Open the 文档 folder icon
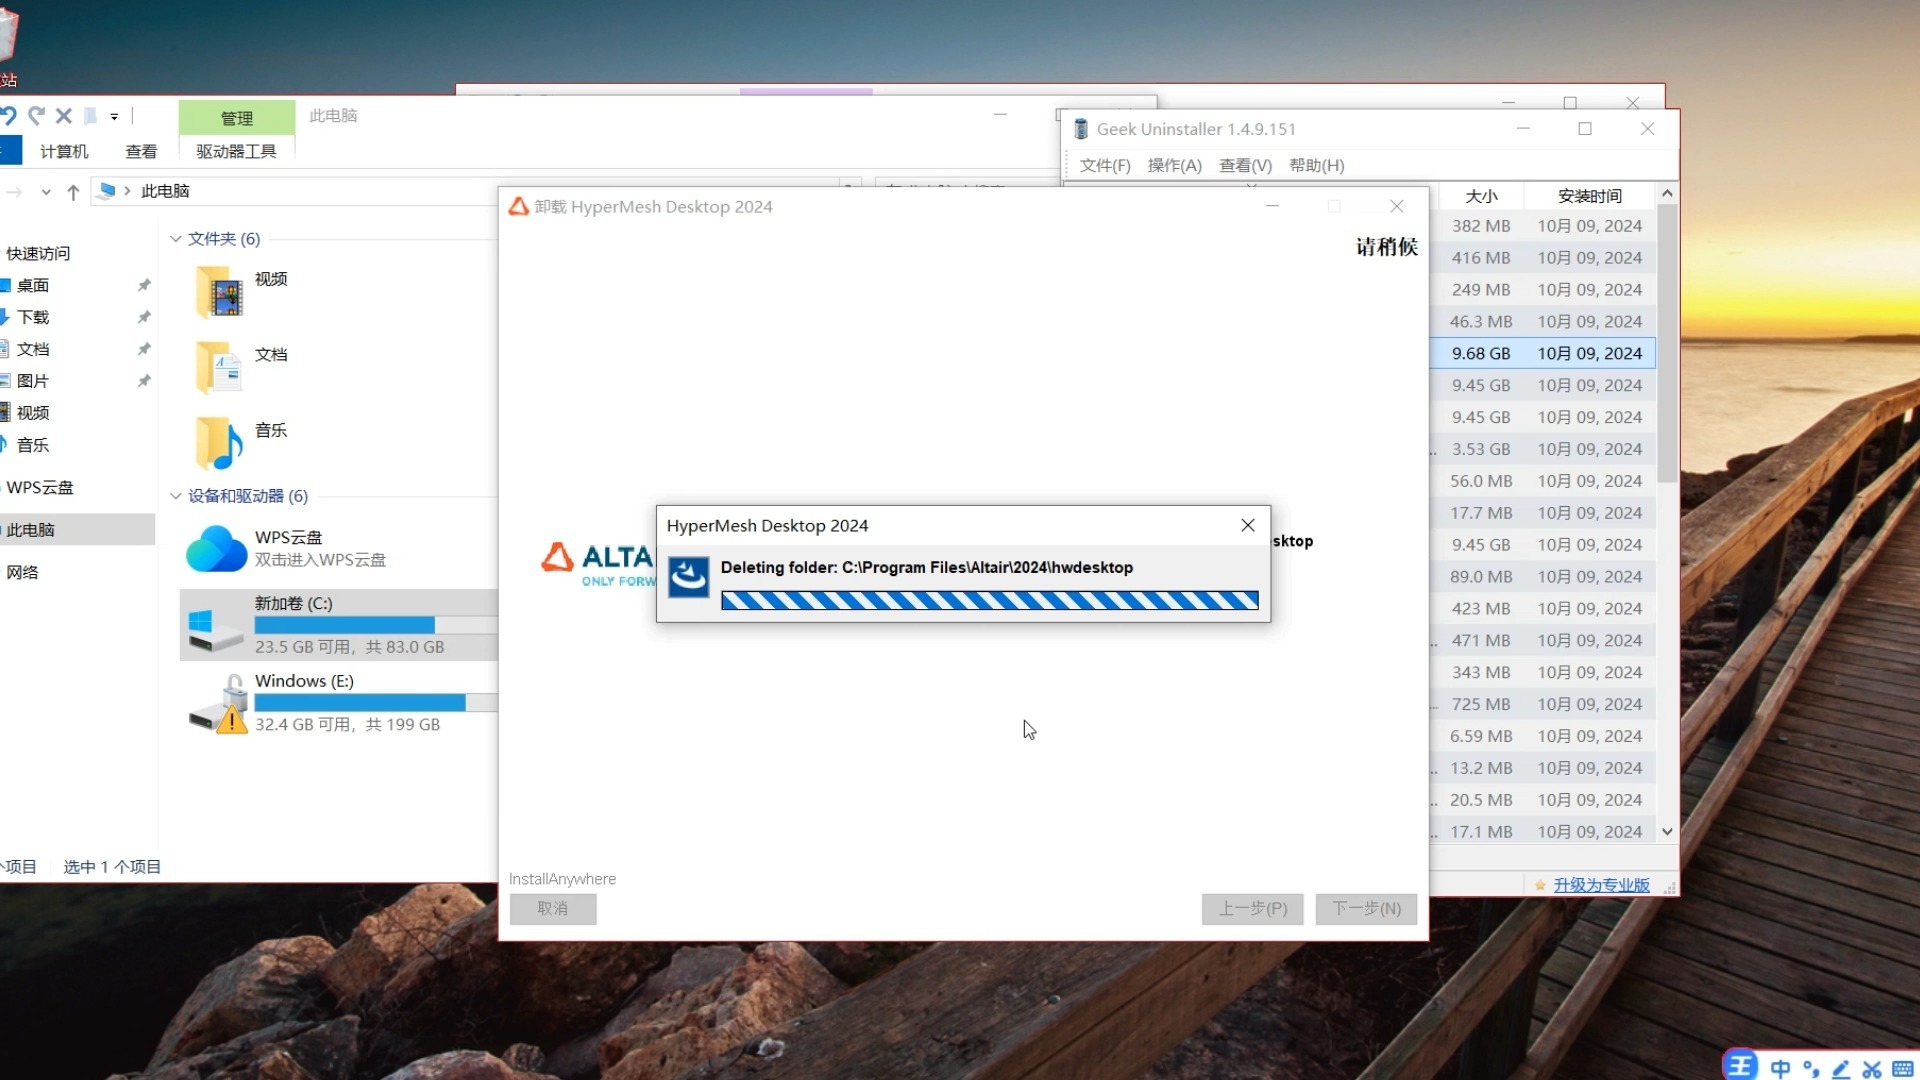 click(x=220, y=368)
